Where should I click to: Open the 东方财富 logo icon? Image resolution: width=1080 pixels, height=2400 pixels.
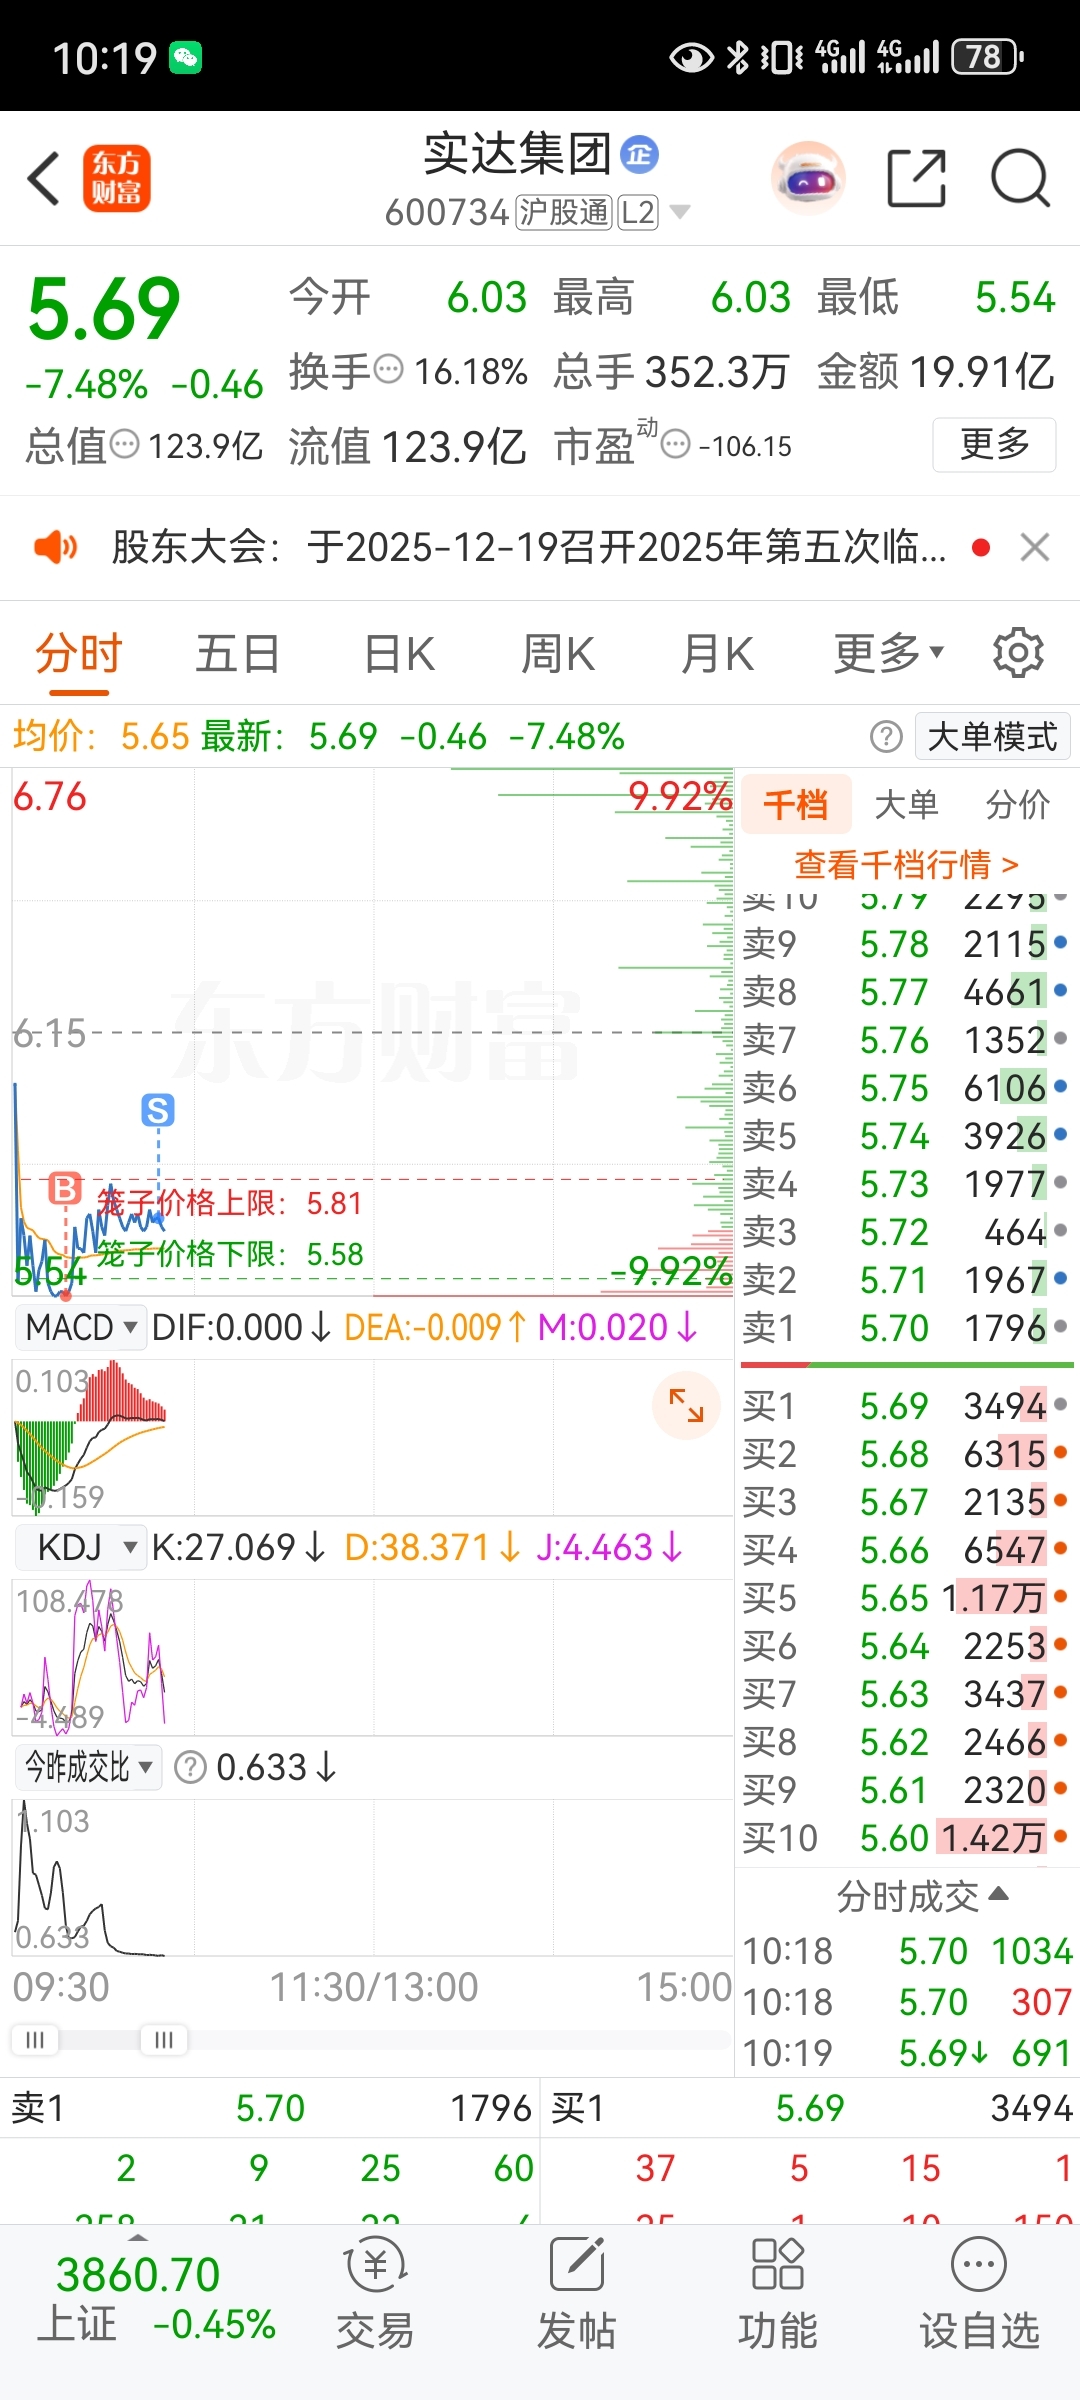[117, 179]
